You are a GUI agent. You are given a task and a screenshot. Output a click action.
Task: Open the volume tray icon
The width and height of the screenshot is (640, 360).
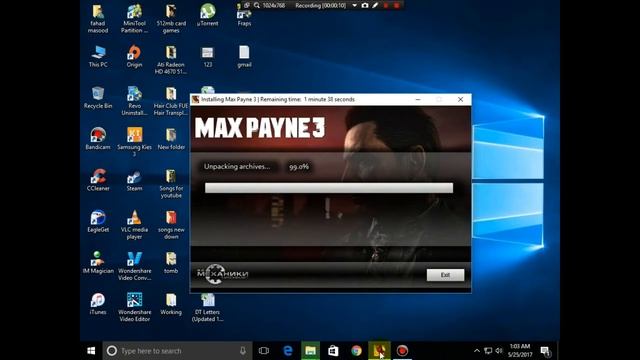(x=499, y=351)
